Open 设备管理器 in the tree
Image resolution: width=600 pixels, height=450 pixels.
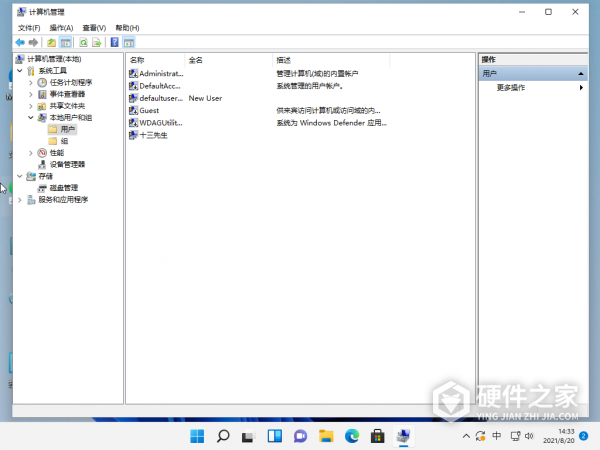click(67, 165)
